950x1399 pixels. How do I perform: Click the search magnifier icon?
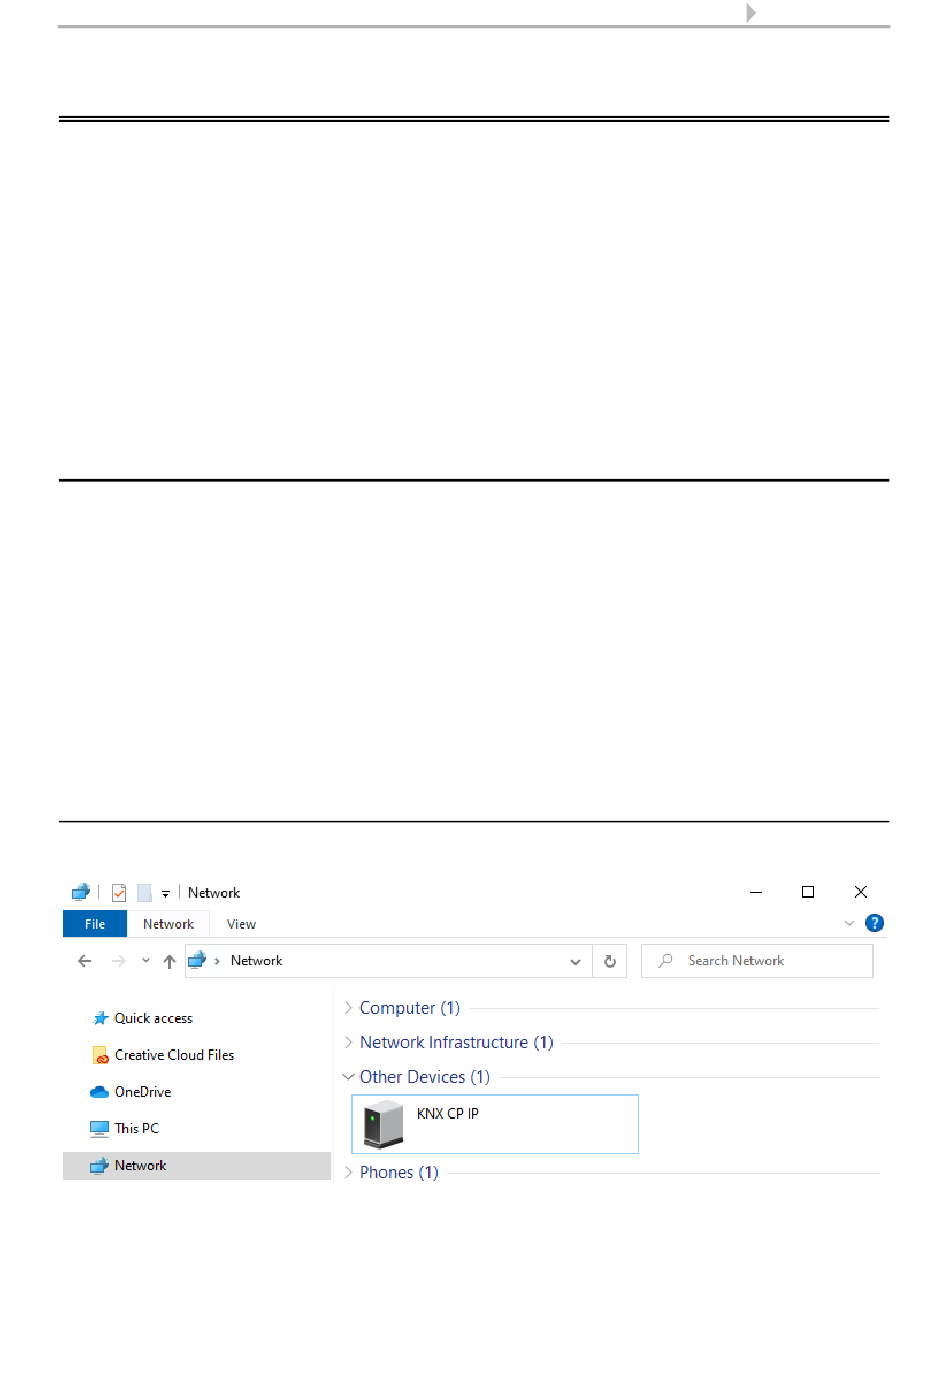click(x=665, y=961)
